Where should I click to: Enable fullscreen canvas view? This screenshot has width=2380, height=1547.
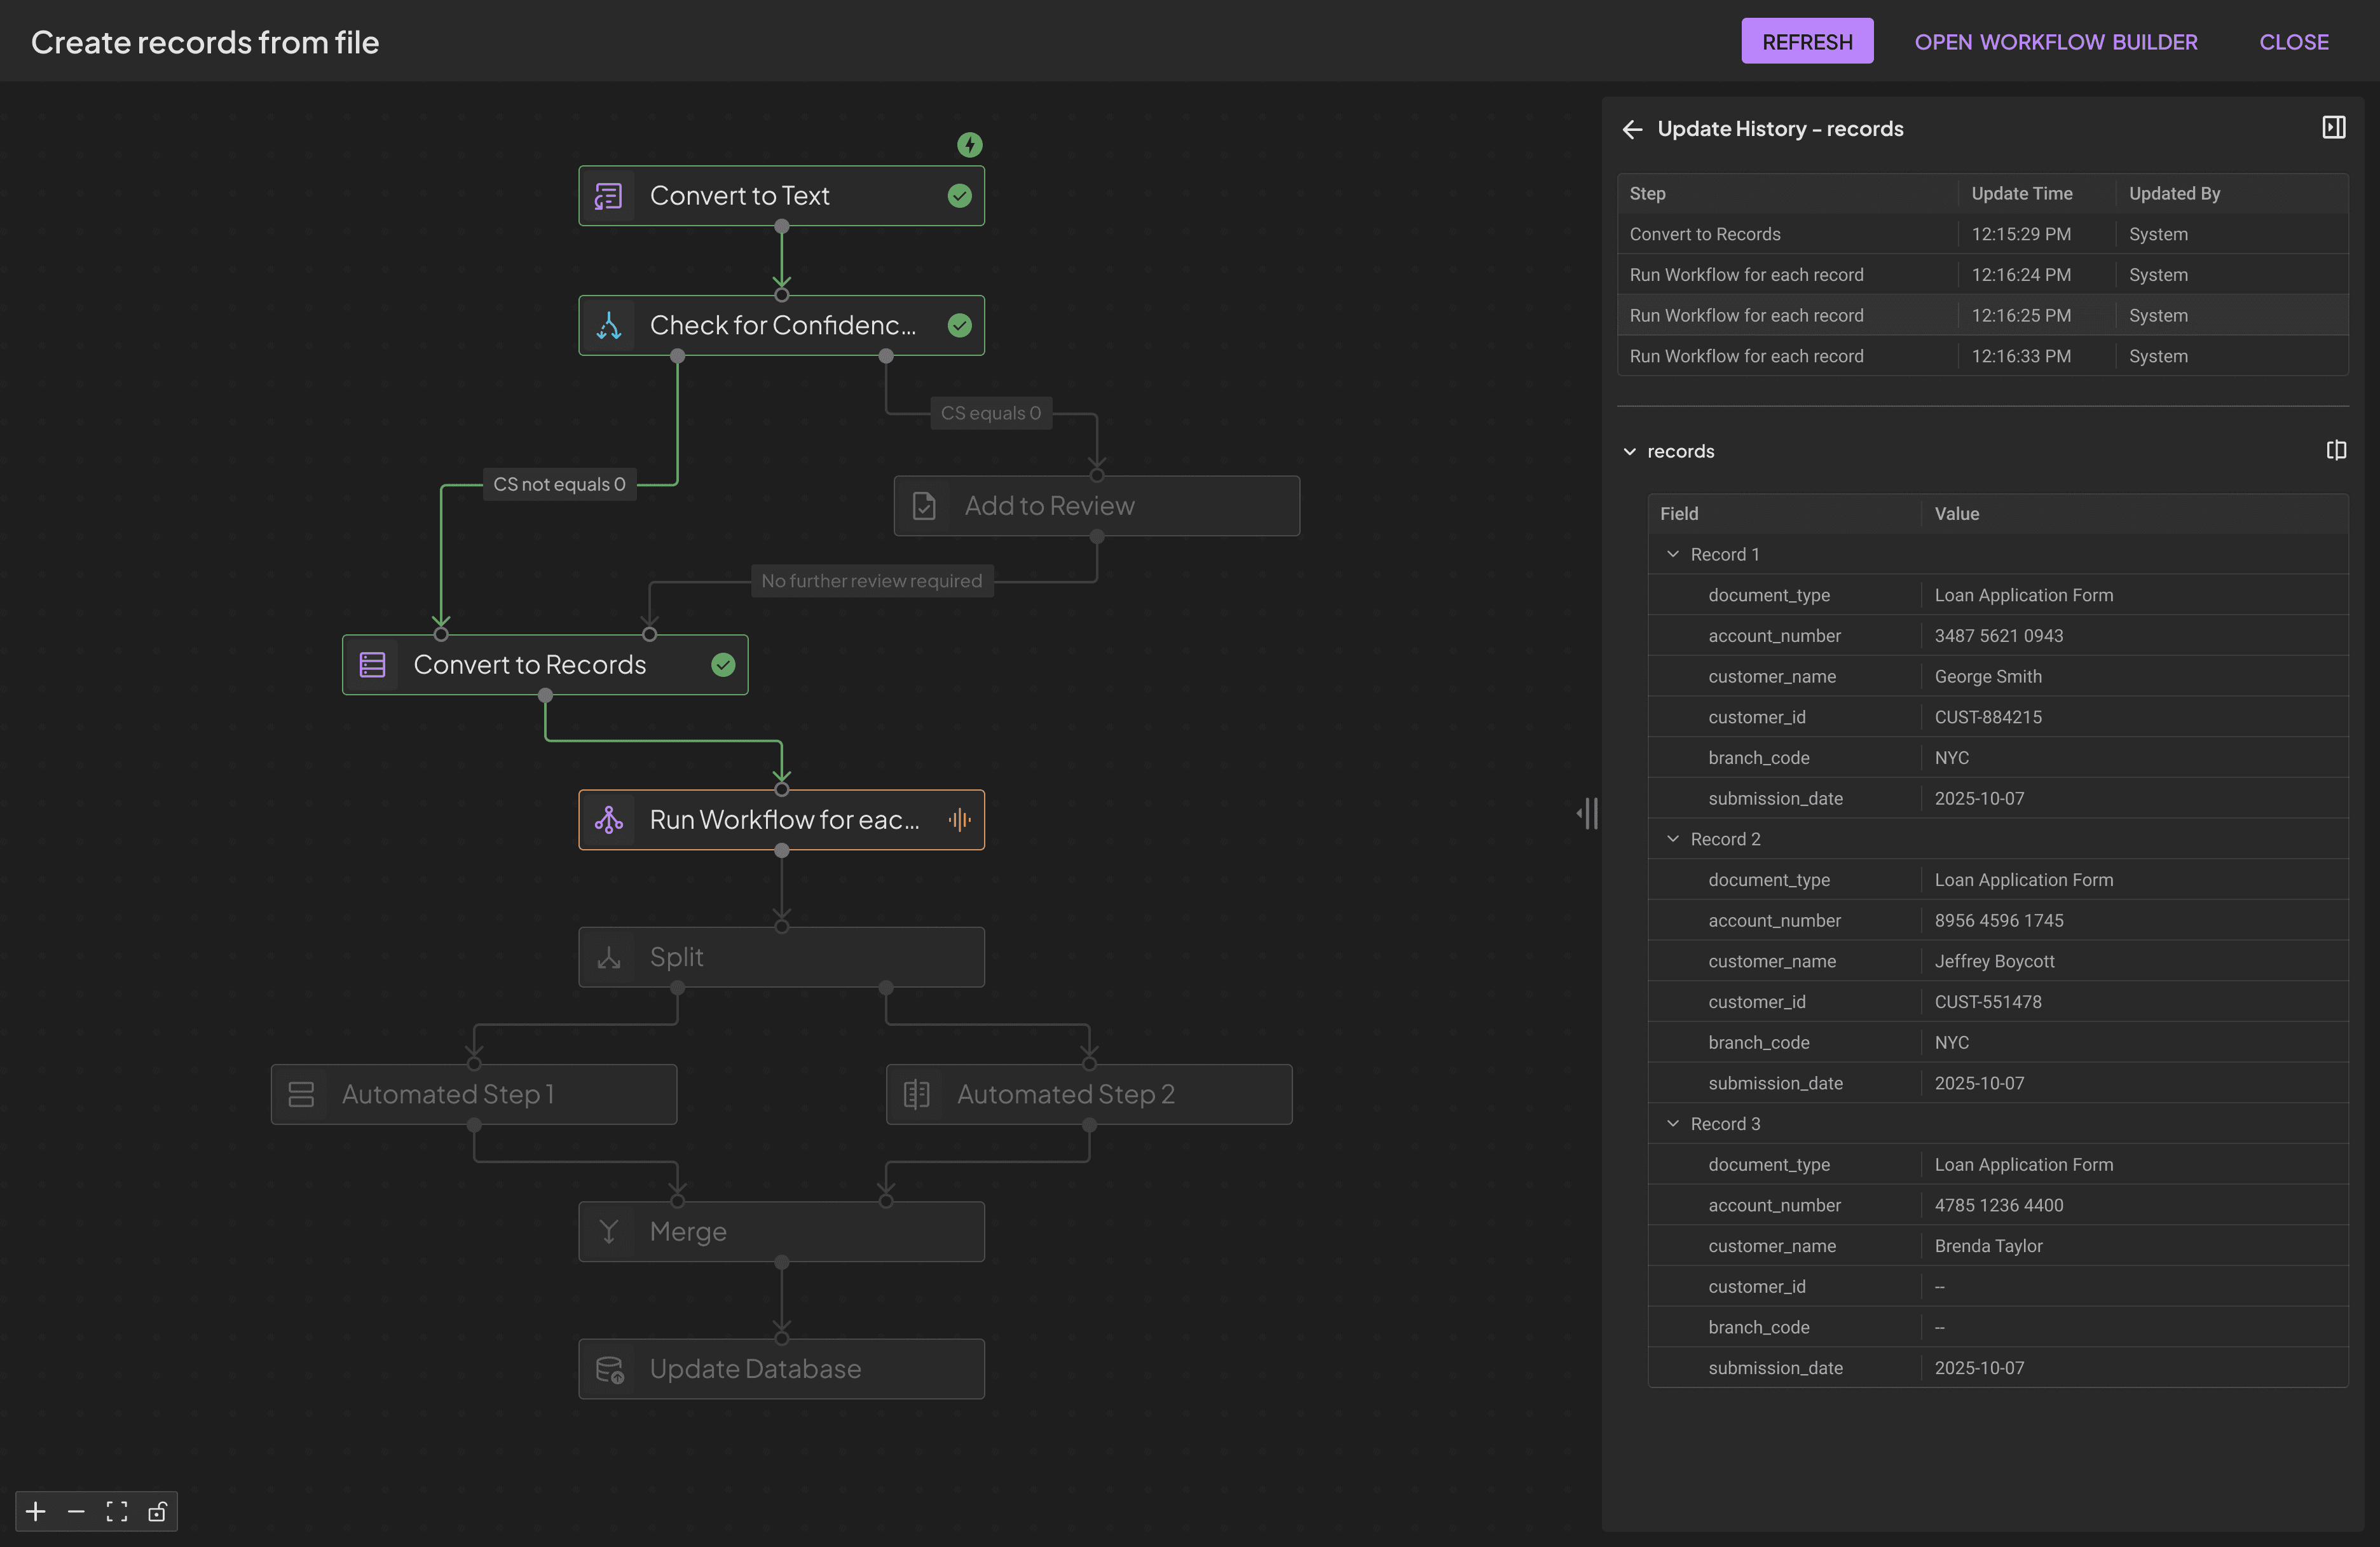point(116,1512)
